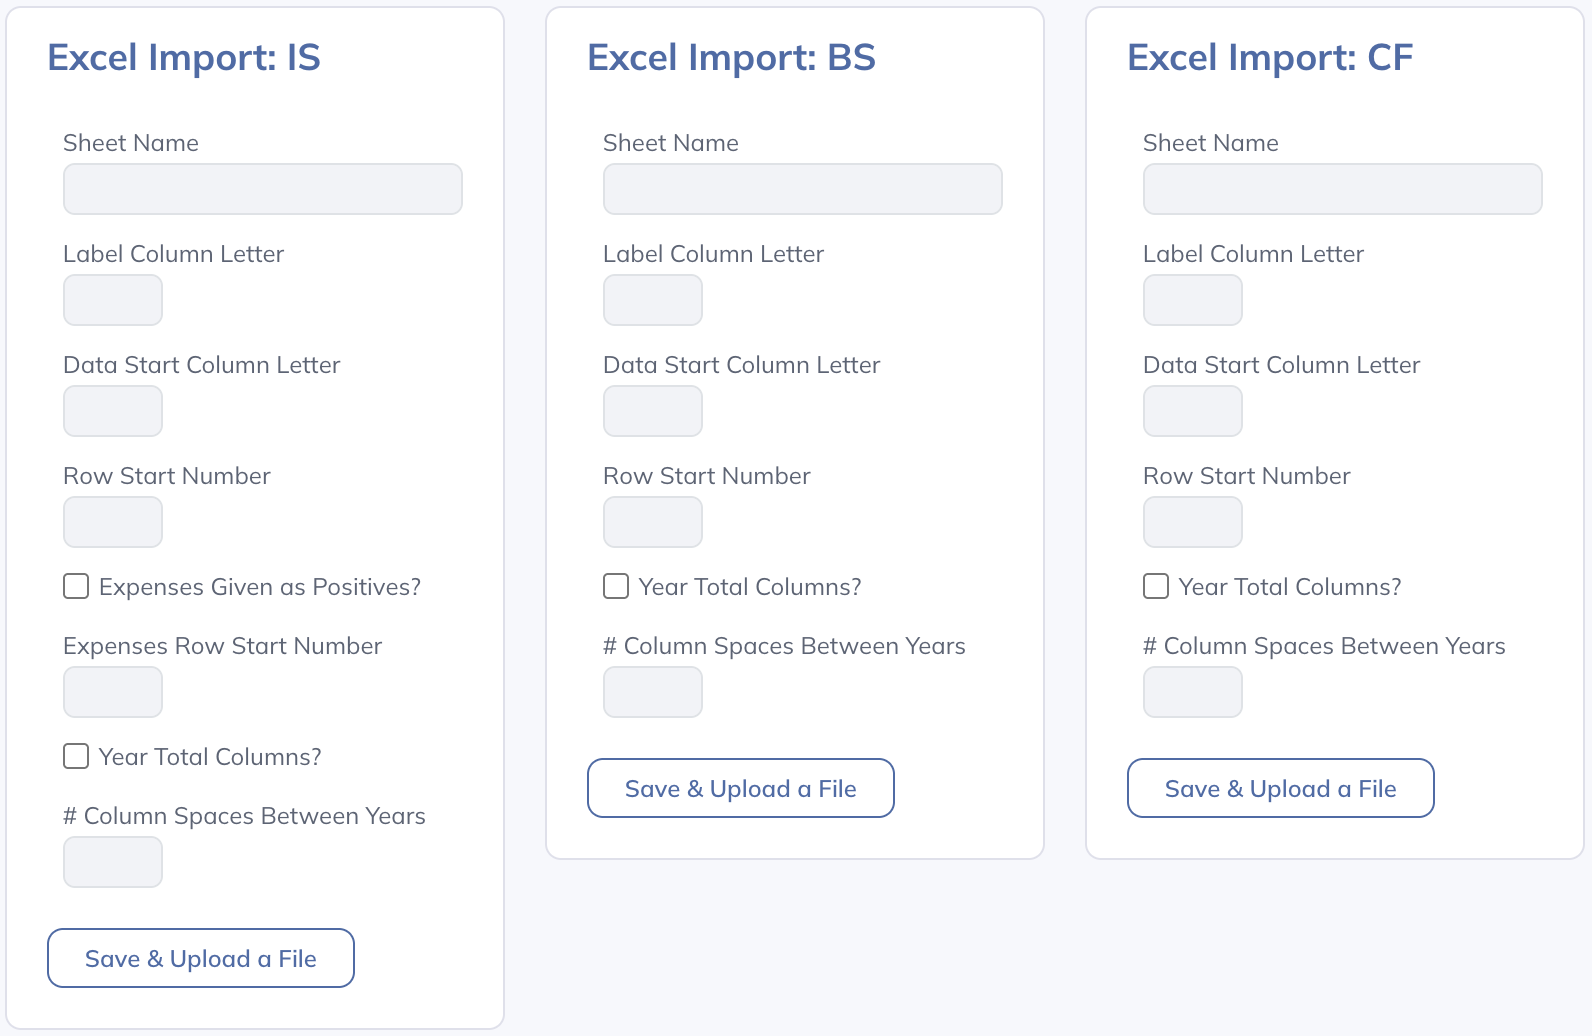
Task: Click IS Label Column Letter field
Action: (113, 300)
